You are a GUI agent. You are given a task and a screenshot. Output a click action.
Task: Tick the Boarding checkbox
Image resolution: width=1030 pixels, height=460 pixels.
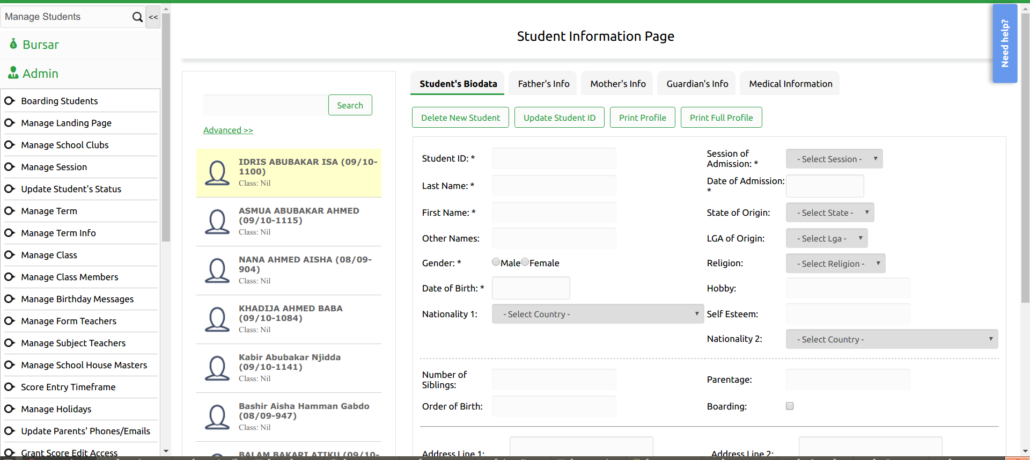pyautogui.click(x=790, y=406)
